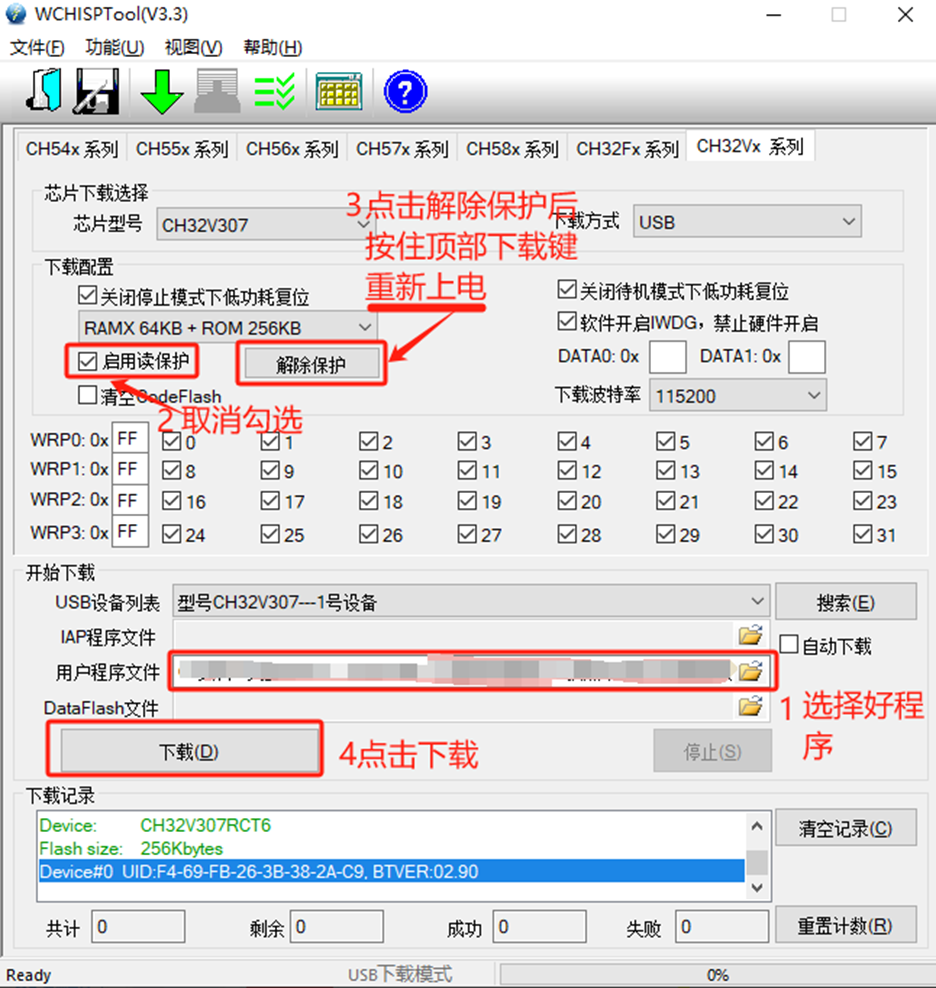Click the green checklist verify icon

(274, 92)
